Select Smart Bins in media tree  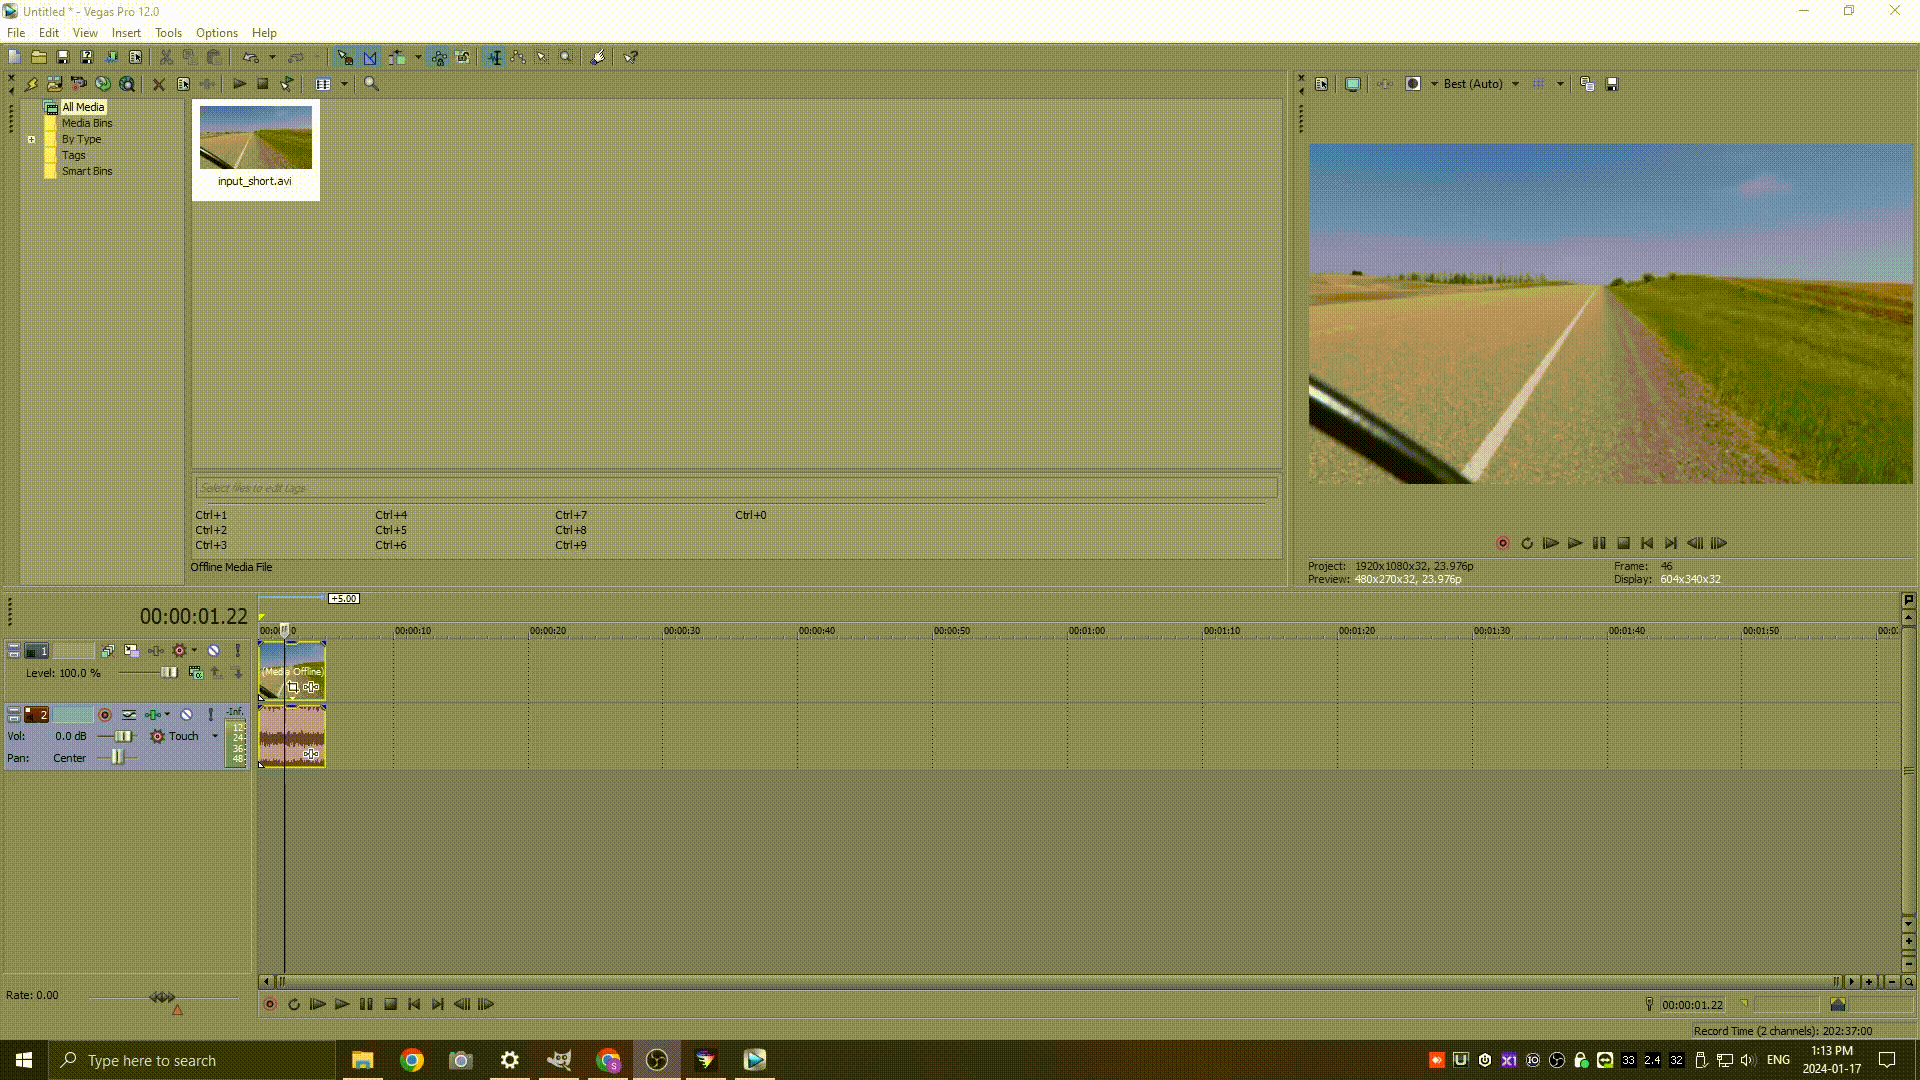tap(87, 172)
